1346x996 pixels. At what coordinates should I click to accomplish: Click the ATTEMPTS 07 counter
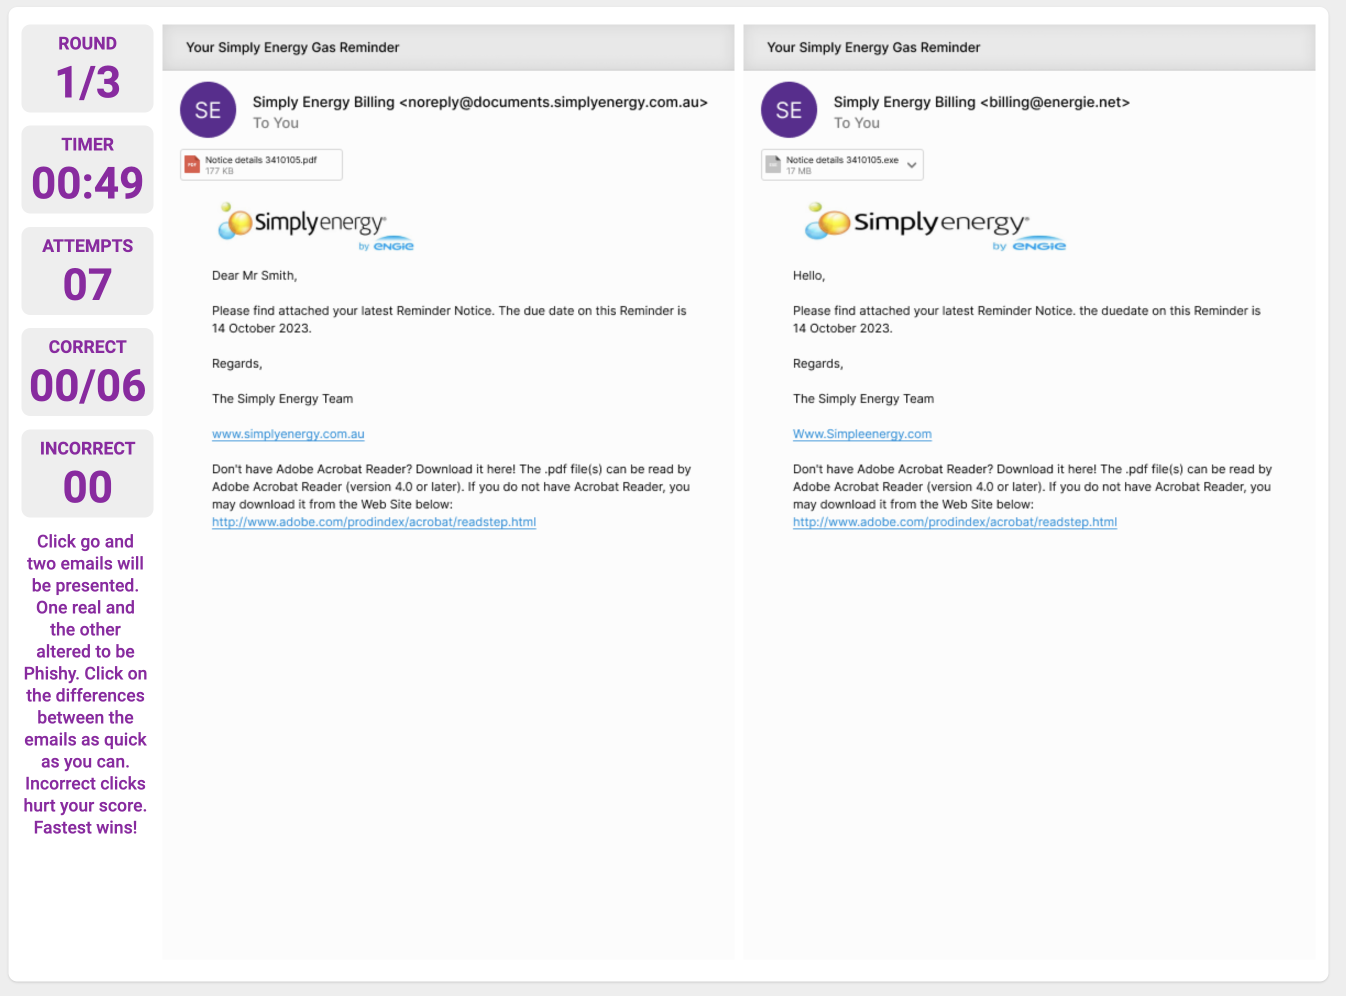[87, 271]
